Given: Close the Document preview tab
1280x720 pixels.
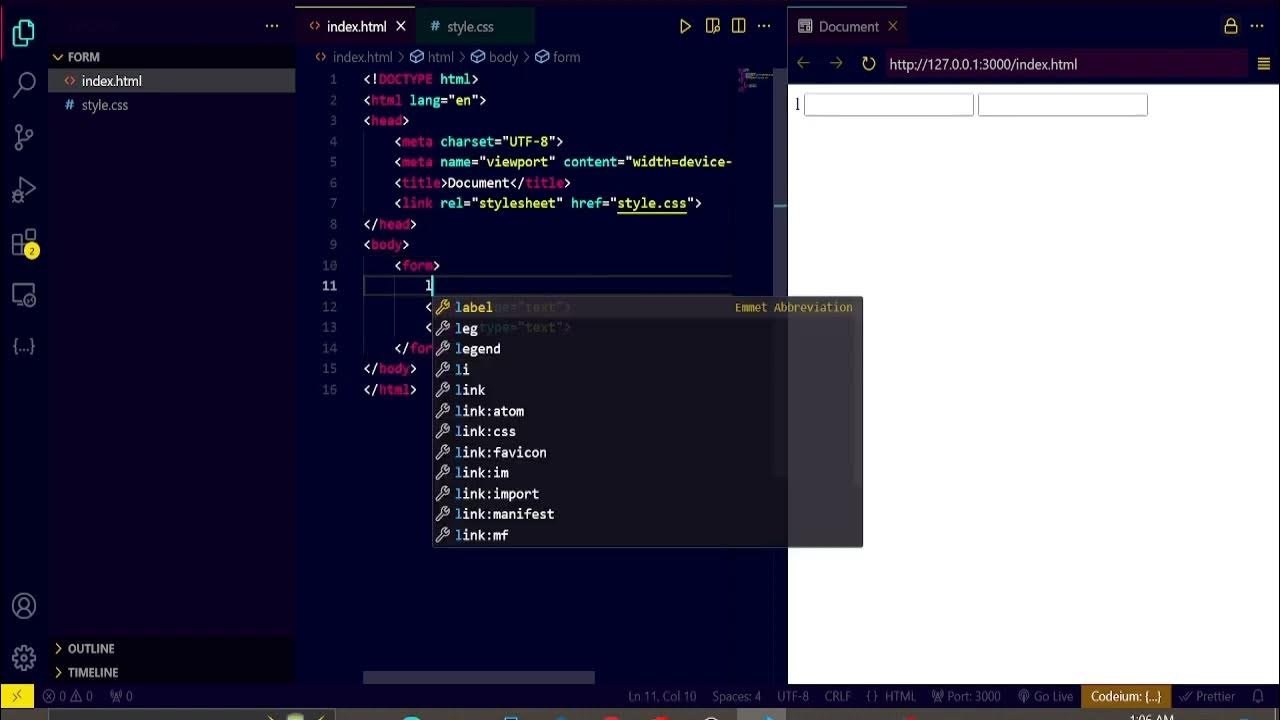Looking at the screenshot, I should click(893, 27).
